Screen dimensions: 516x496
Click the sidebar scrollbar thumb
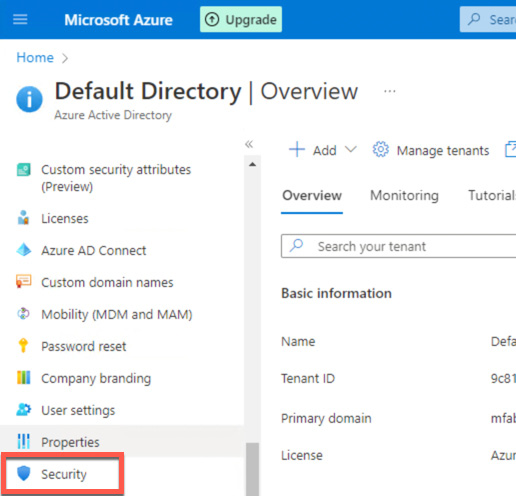pos(252,469)
